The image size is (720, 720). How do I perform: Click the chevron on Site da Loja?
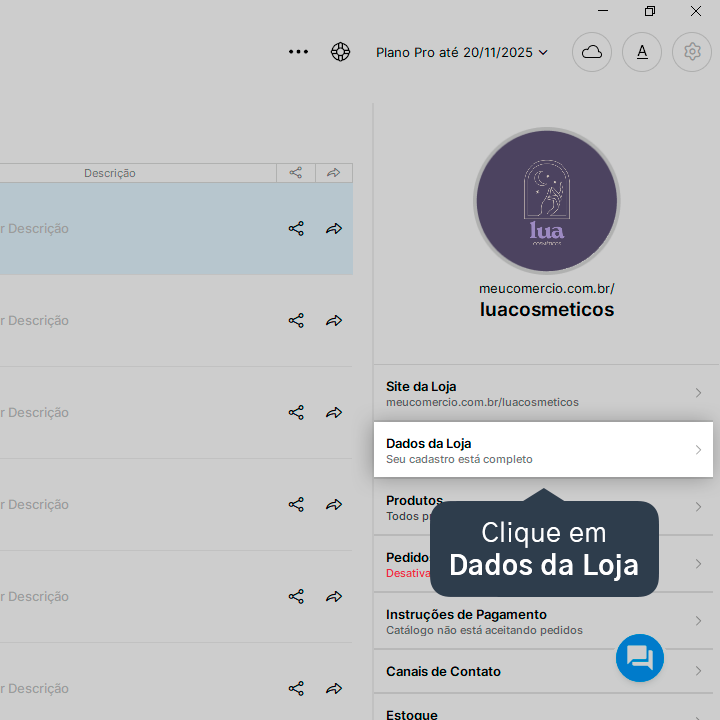point(698,393)
